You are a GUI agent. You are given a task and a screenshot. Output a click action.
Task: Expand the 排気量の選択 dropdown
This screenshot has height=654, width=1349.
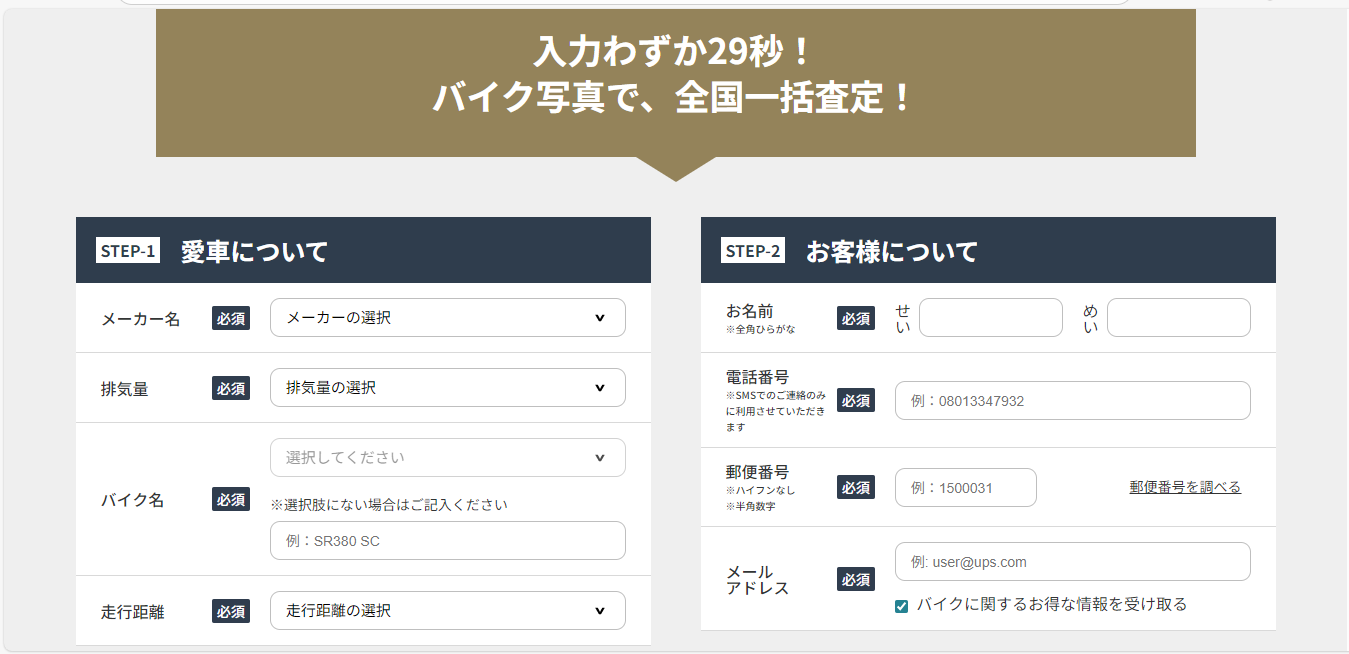pyautogui.click(x=448, y=388)
